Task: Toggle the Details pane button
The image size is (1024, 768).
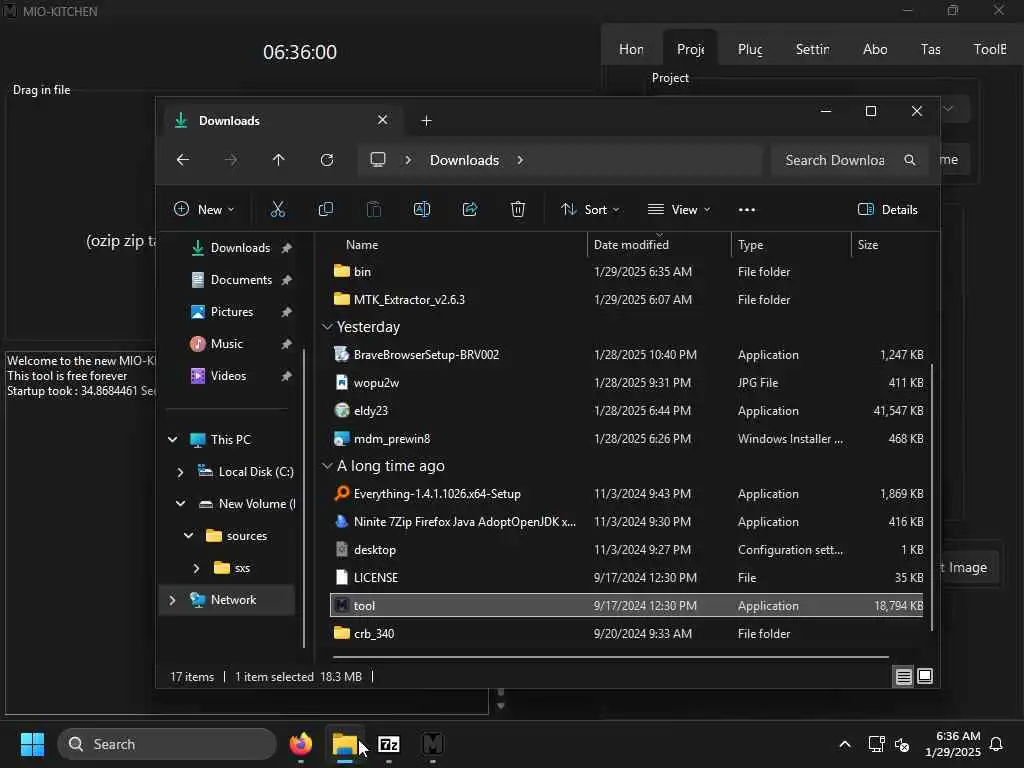Action: 888,210
